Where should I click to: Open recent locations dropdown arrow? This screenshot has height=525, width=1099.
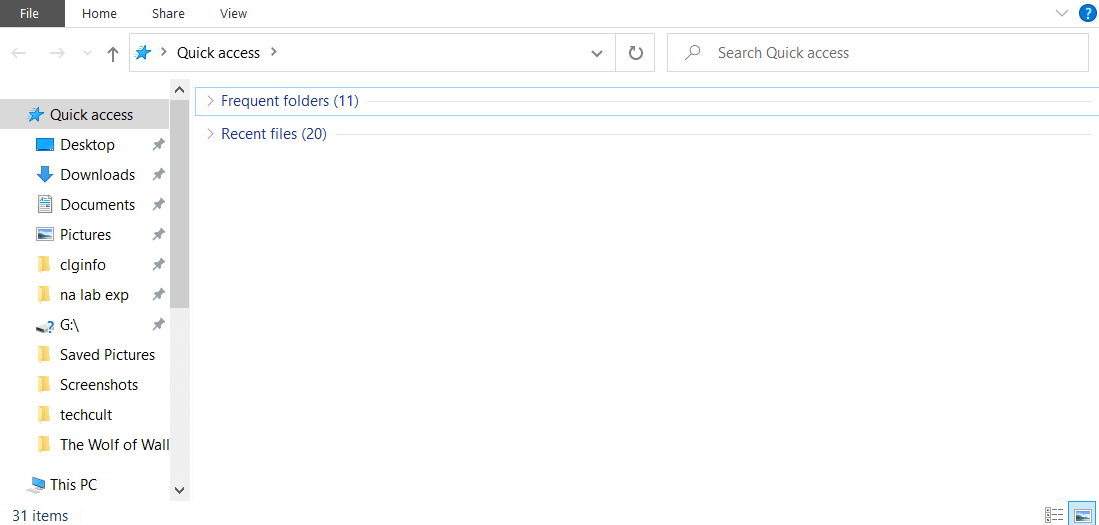pos(88,53)
